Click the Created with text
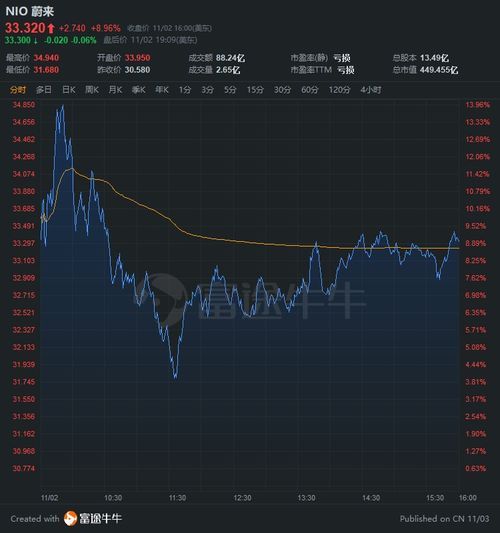 tap(35, 519)
